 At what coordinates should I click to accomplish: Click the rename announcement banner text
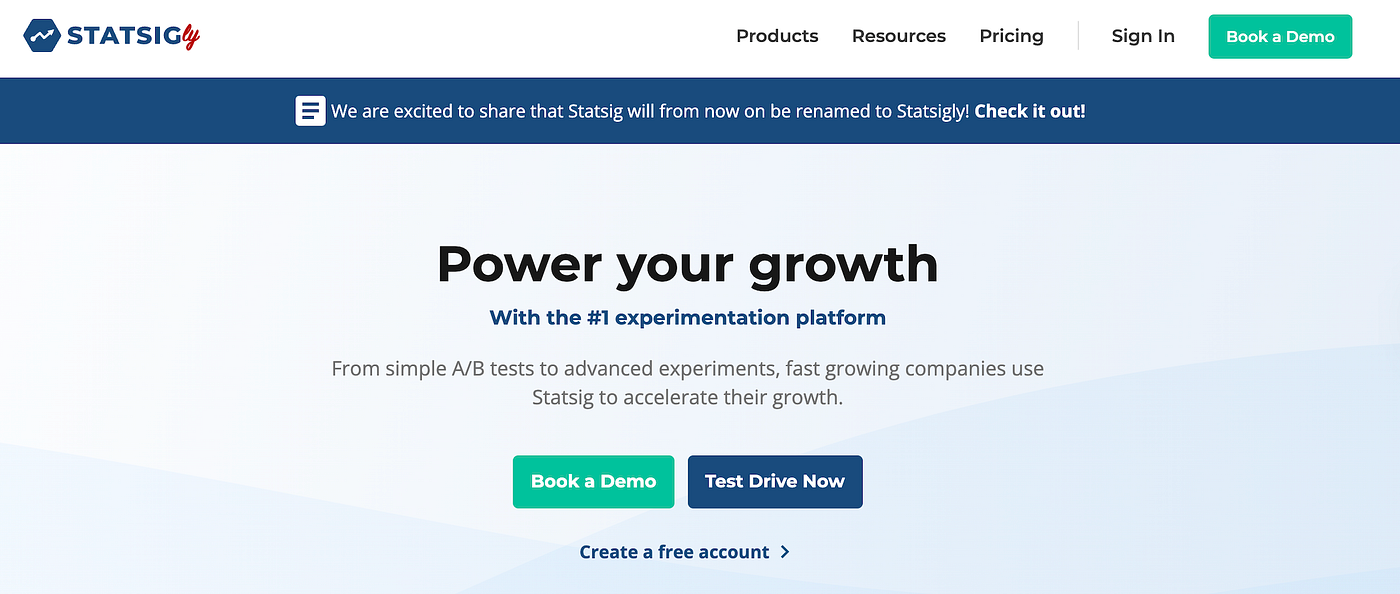pos(650,111)
